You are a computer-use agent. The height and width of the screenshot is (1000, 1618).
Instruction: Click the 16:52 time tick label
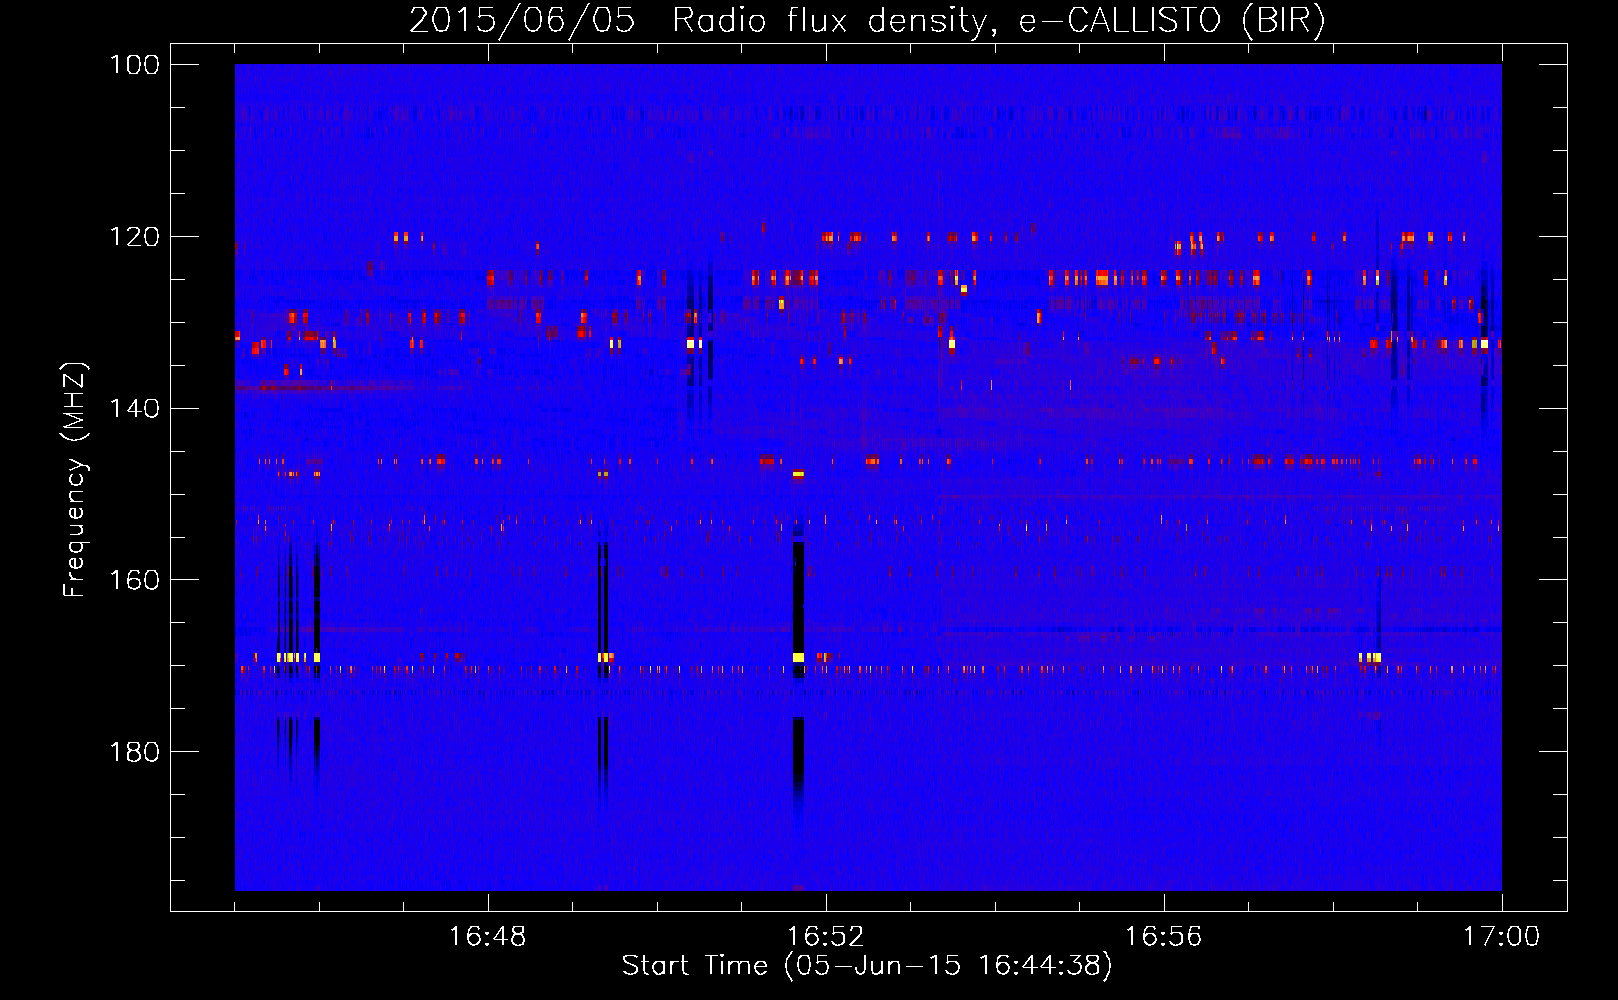826,937
